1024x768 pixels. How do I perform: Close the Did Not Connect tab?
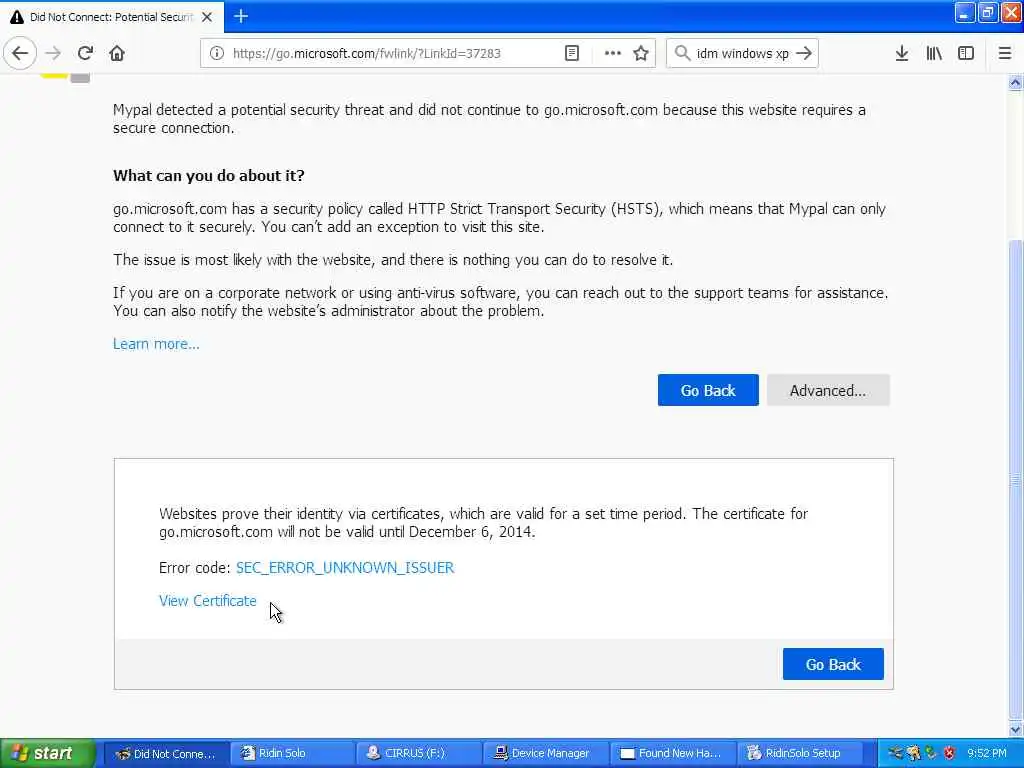(x=207, y=17)
